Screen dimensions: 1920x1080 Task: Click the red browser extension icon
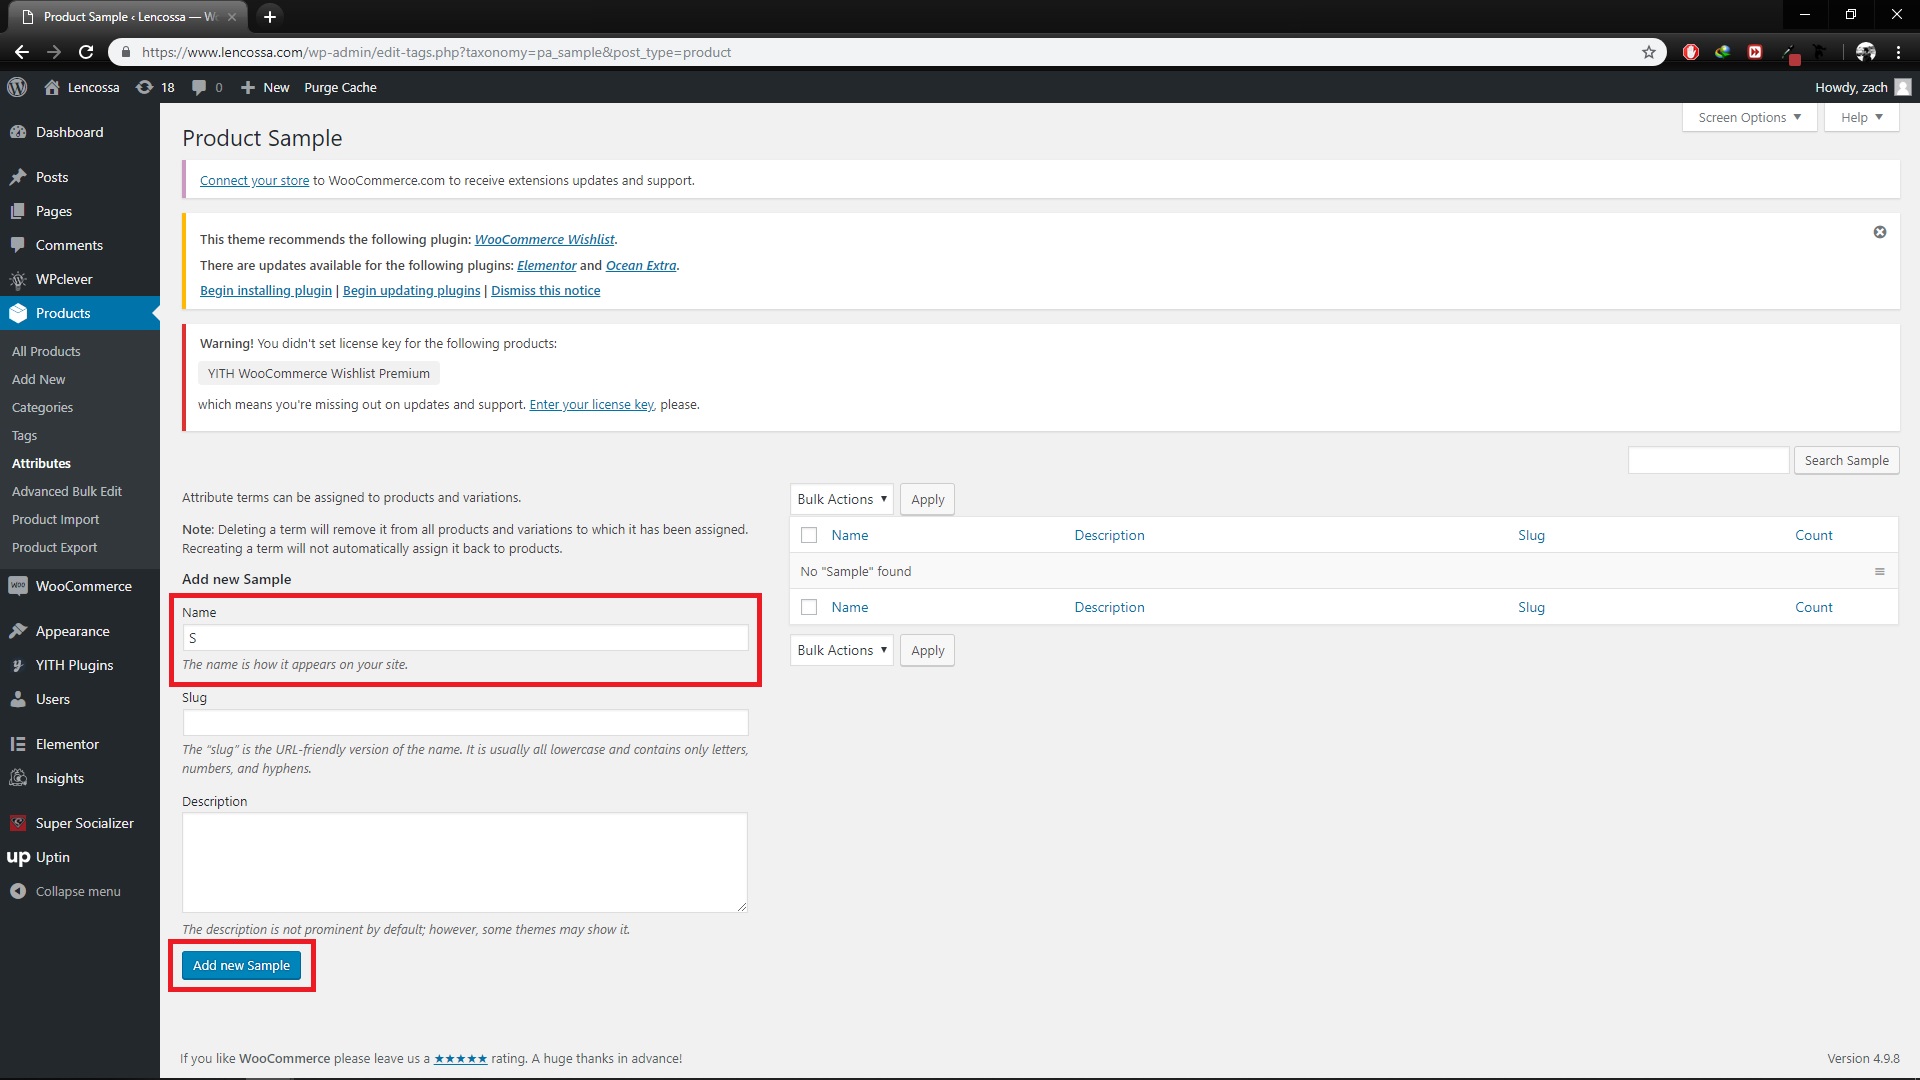1691,52
